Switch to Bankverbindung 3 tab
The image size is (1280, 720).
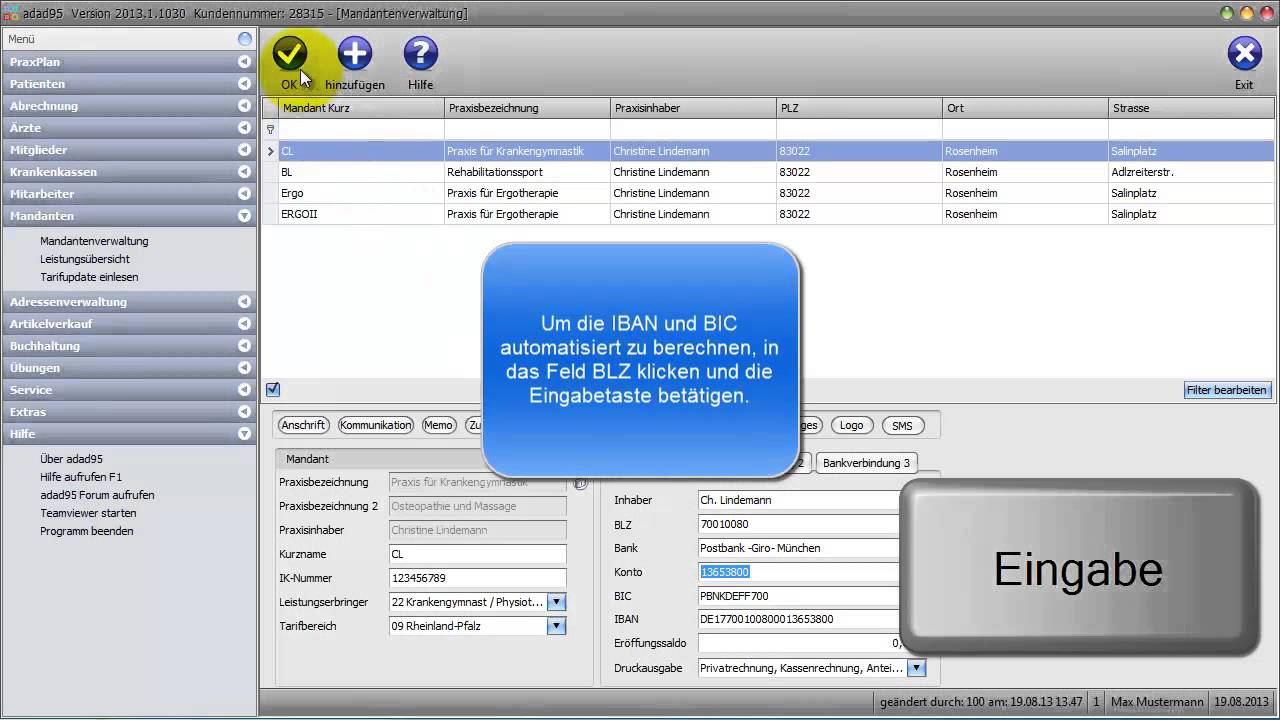(x=866, y=463)
